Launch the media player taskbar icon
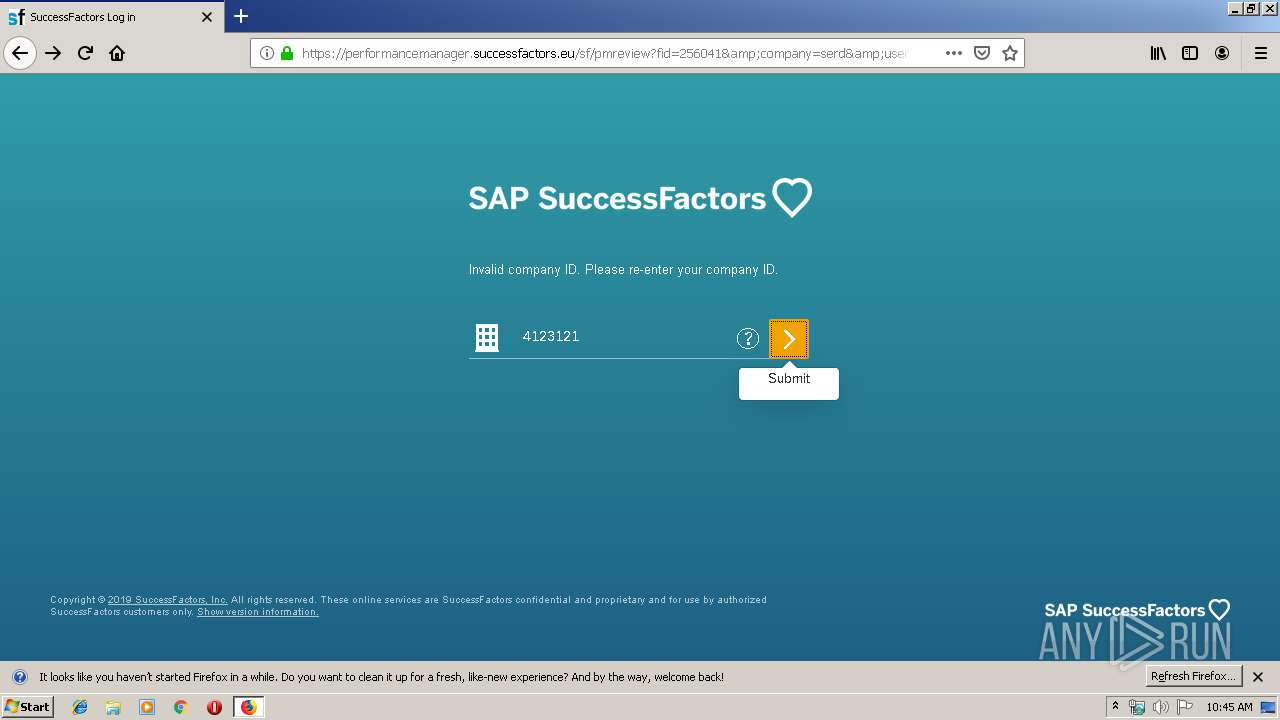Screen dimensions: 1280x720 [x=147, y=707]
